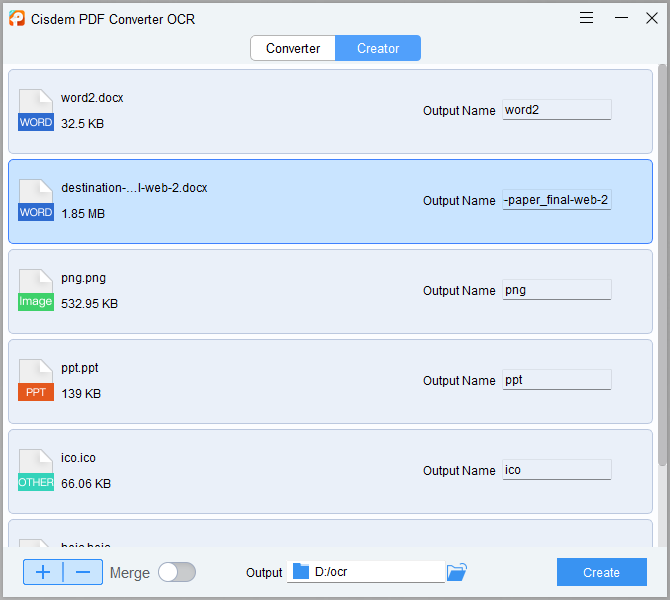The width and height of the screenshot is (670, 600).
Task: Click the vertical scrollbar thumb of file list
Action: 662,265
